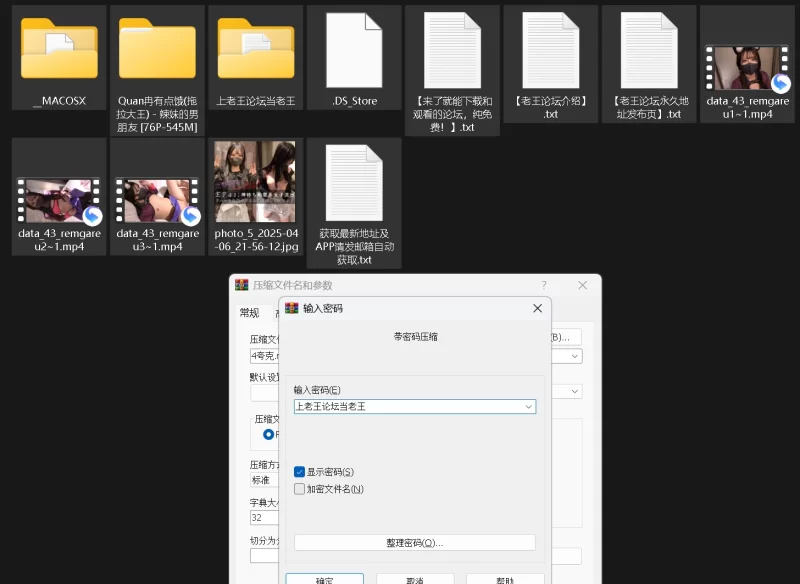Uncheck the 显示密码 checkbox
Viewport: 800px width, 584px height.
tap(299, 472)
